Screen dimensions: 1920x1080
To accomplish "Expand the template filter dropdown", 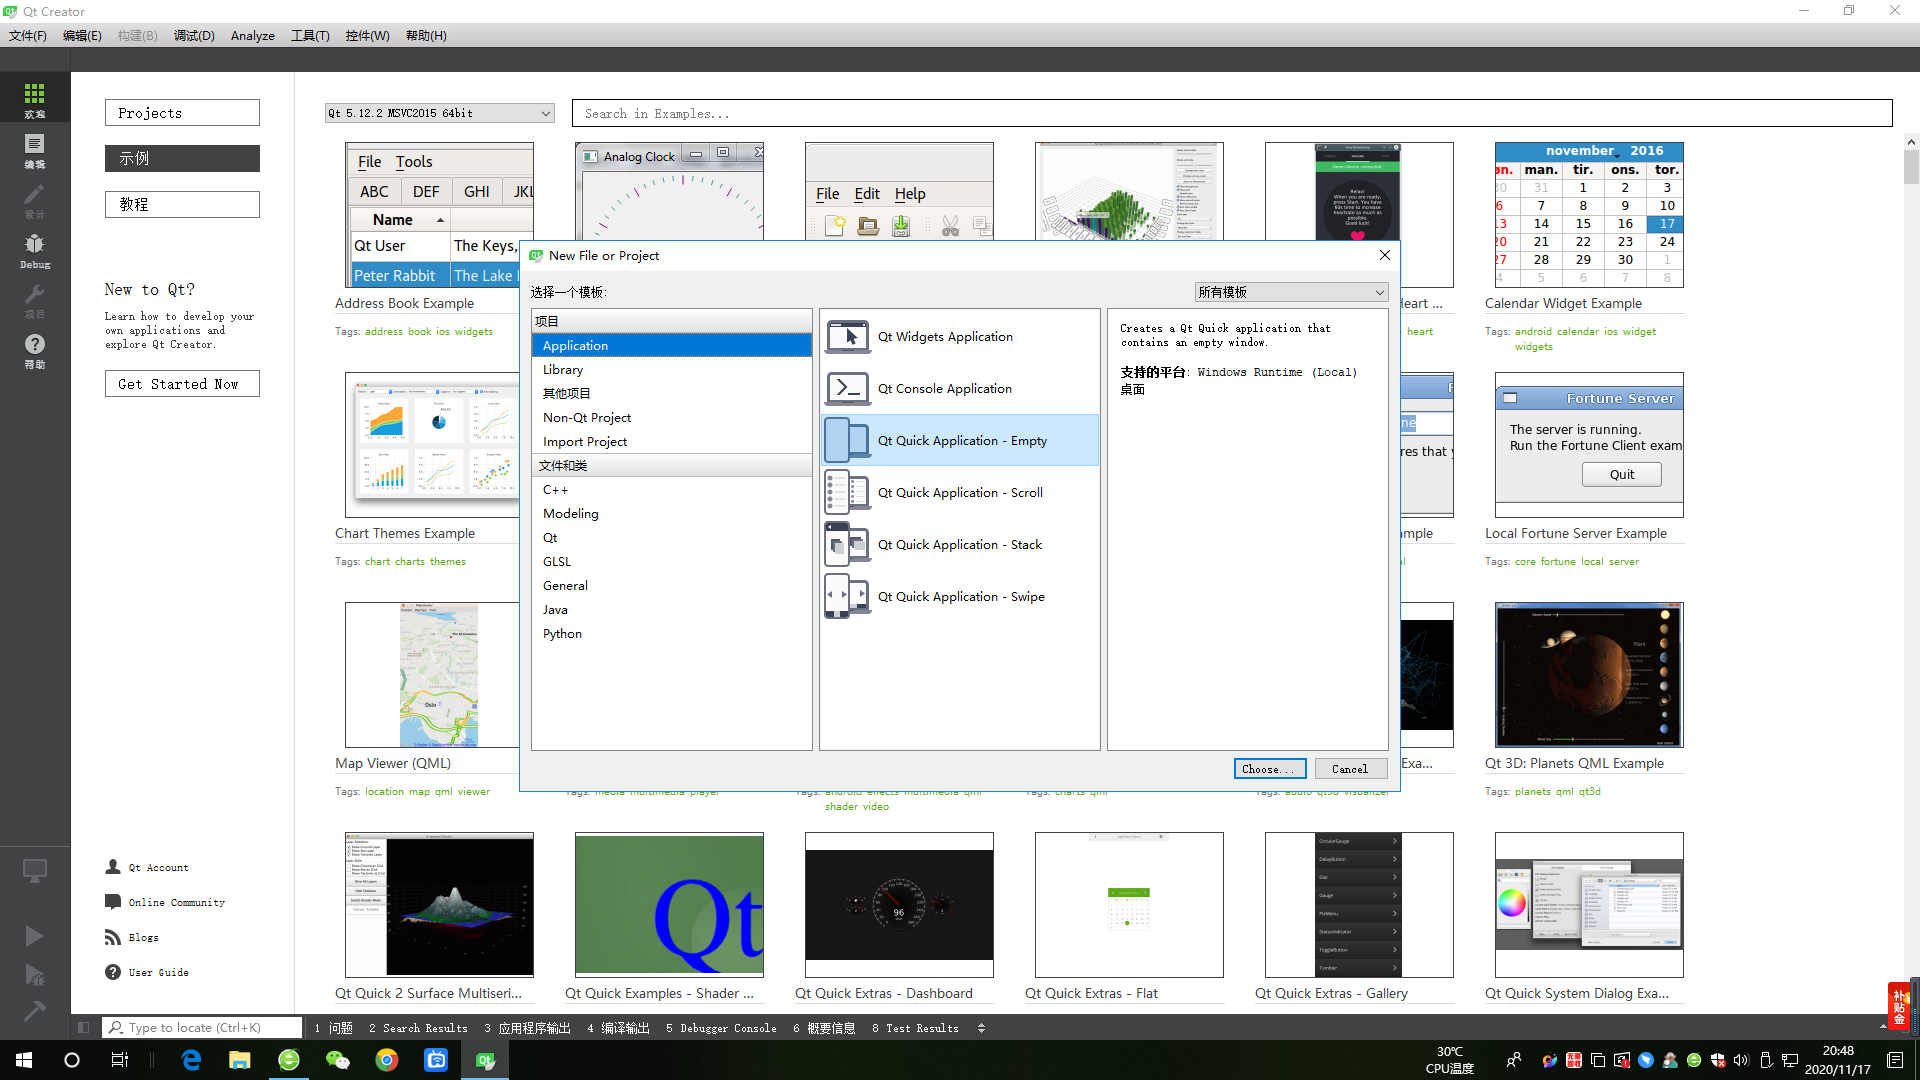I will [1291, 292].
